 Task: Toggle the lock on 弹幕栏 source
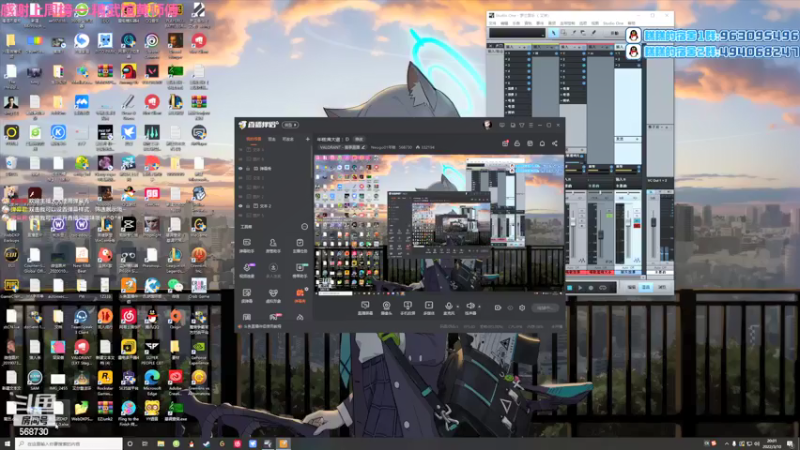tap(248, 168)
